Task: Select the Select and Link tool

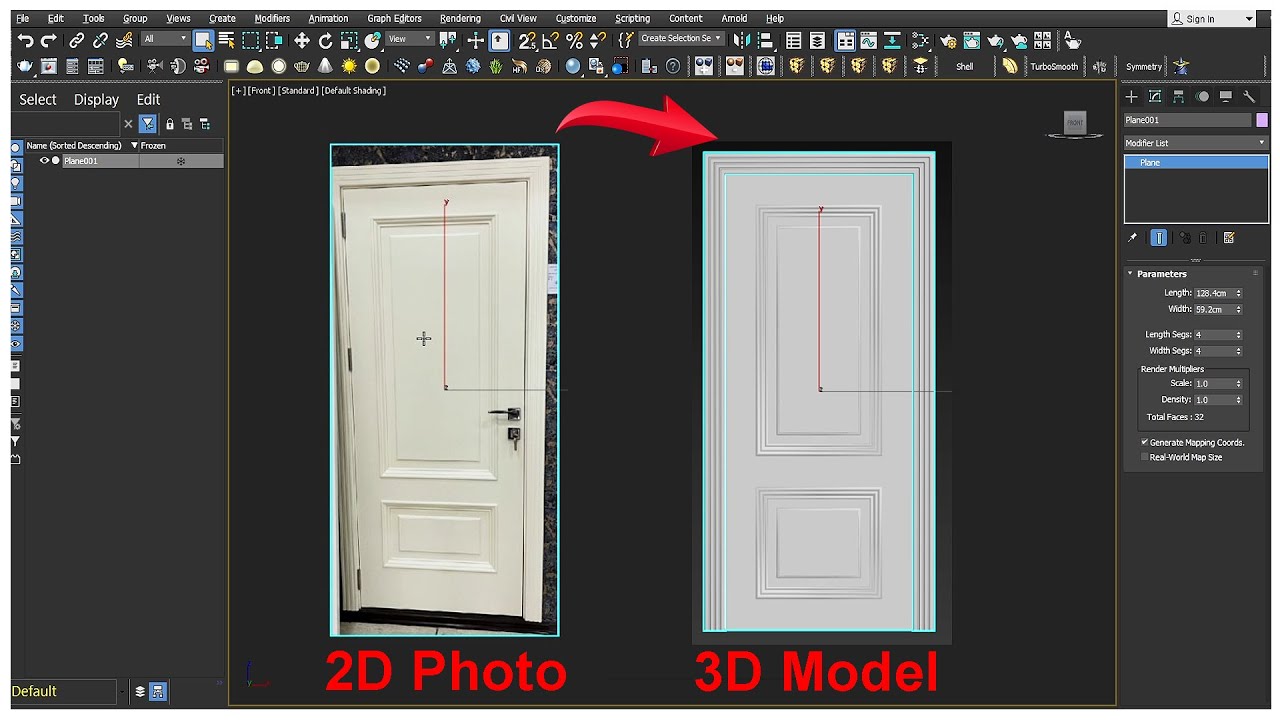Action: pos(77,41)
